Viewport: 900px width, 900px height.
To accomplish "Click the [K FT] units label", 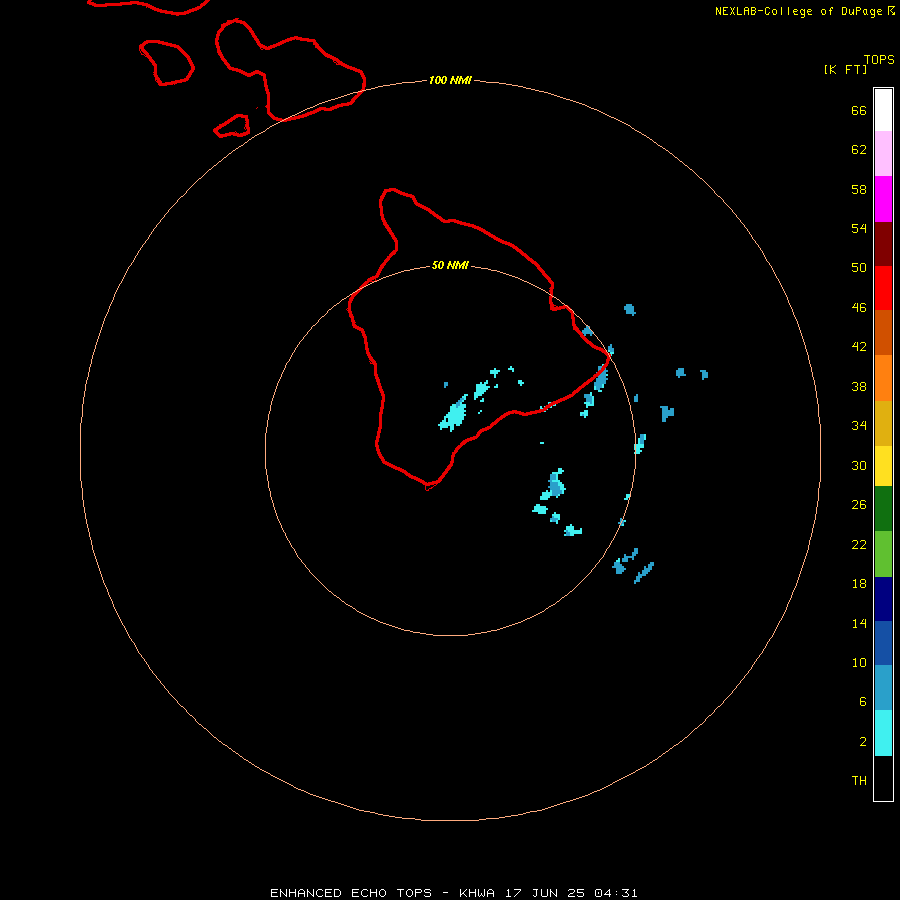I will pyautogui.click(x=845, y=69).
